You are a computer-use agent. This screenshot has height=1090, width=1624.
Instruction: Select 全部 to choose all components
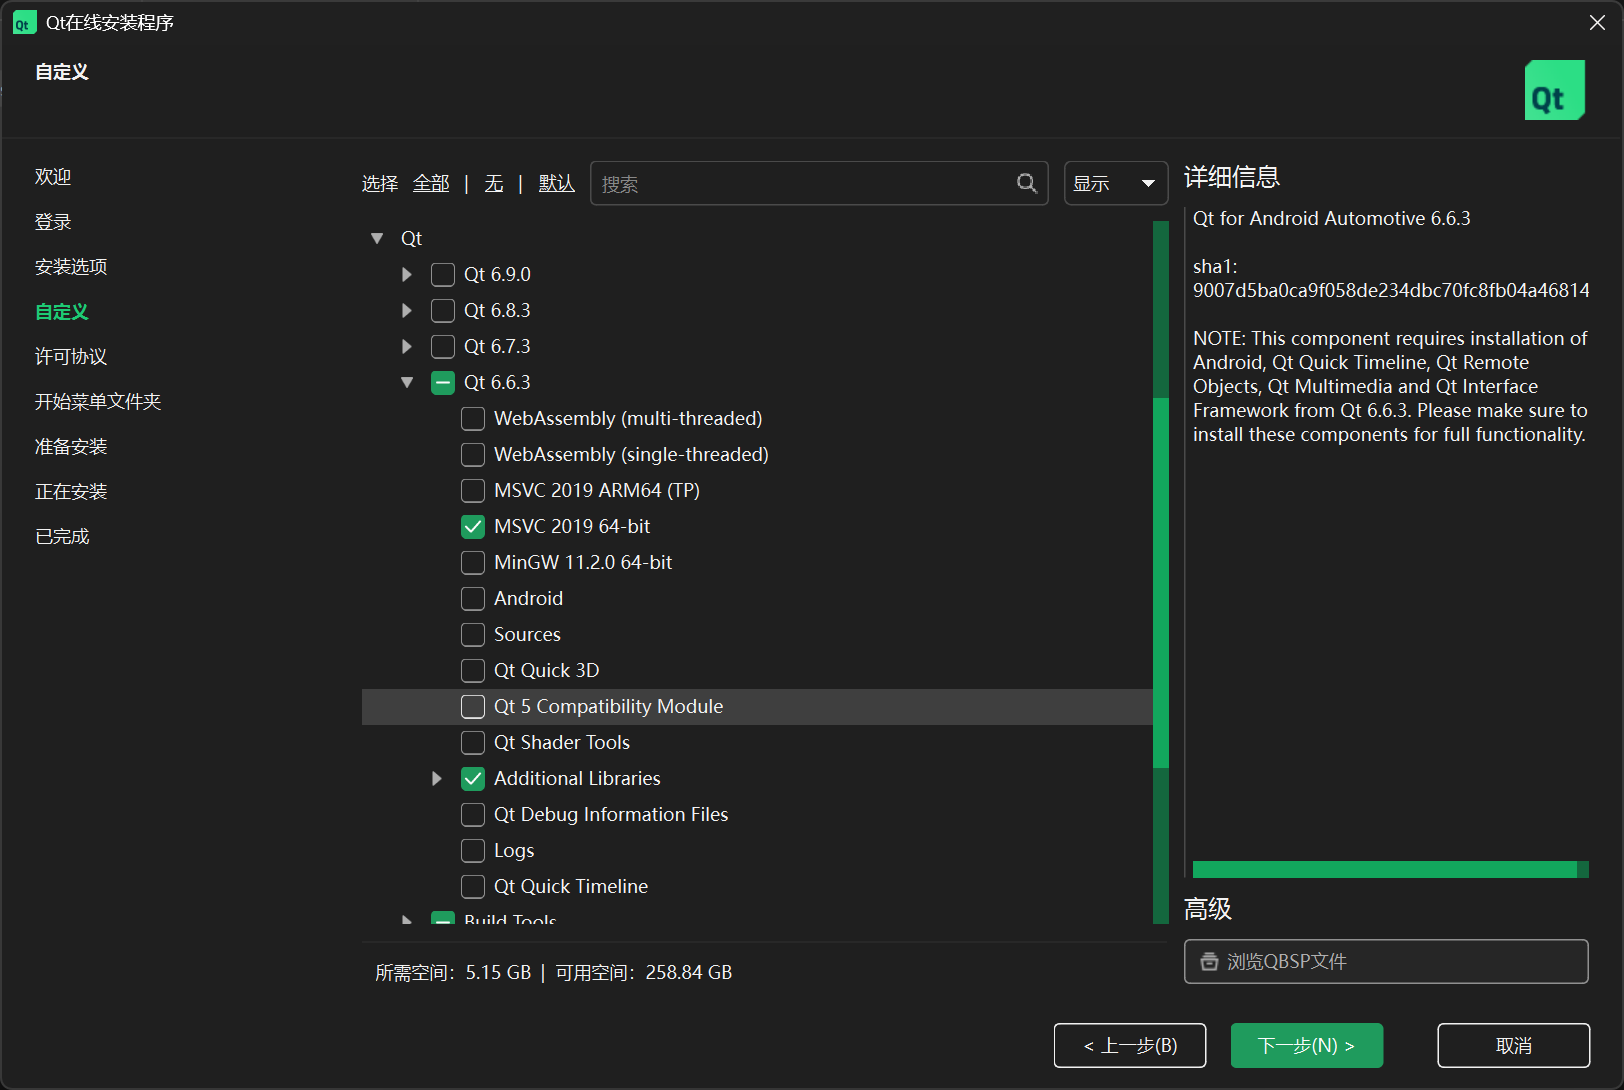tap(431, 184)
